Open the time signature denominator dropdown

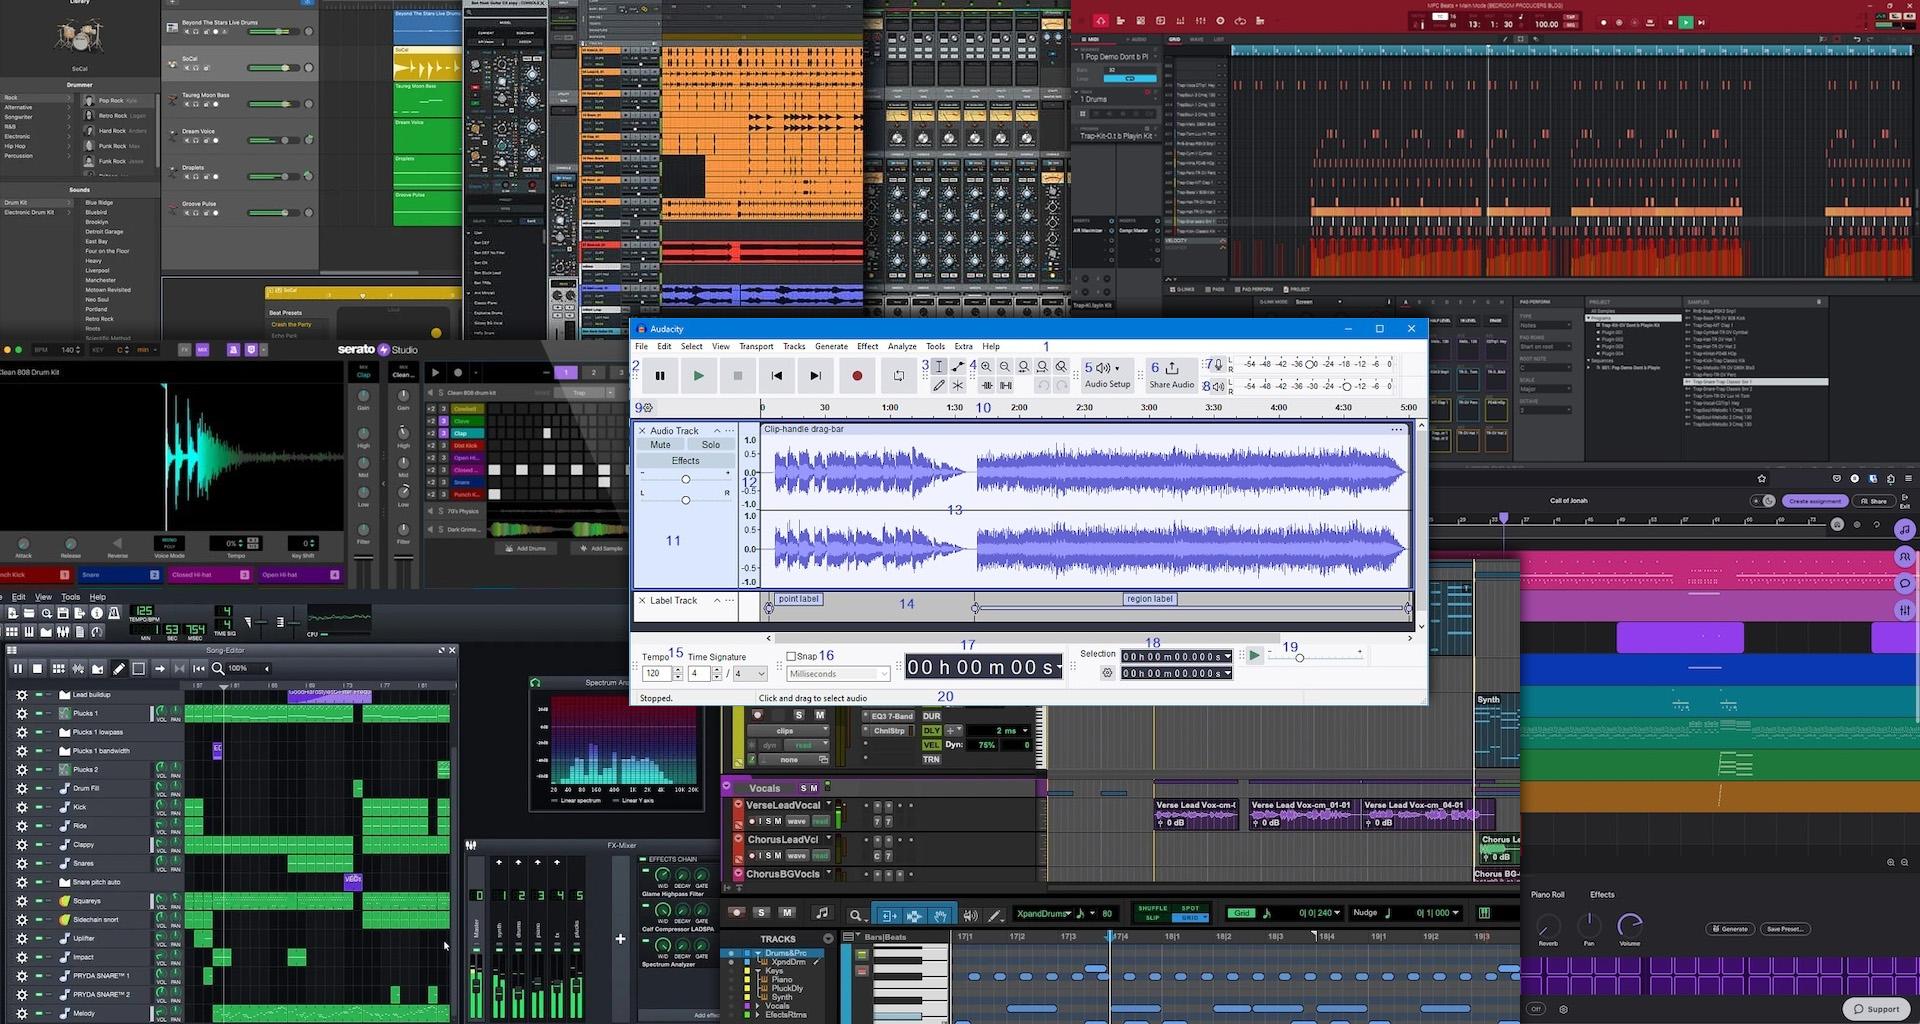pos(761,674)
